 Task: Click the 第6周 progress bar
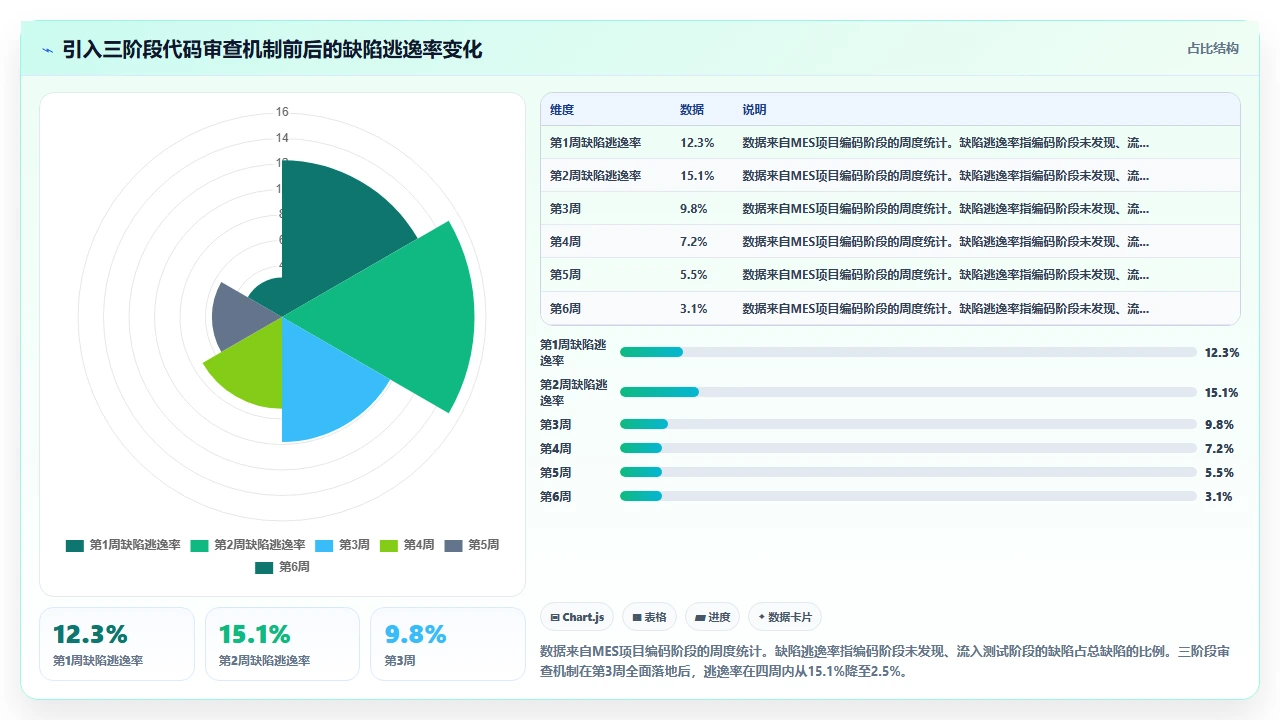coord(908,496)
